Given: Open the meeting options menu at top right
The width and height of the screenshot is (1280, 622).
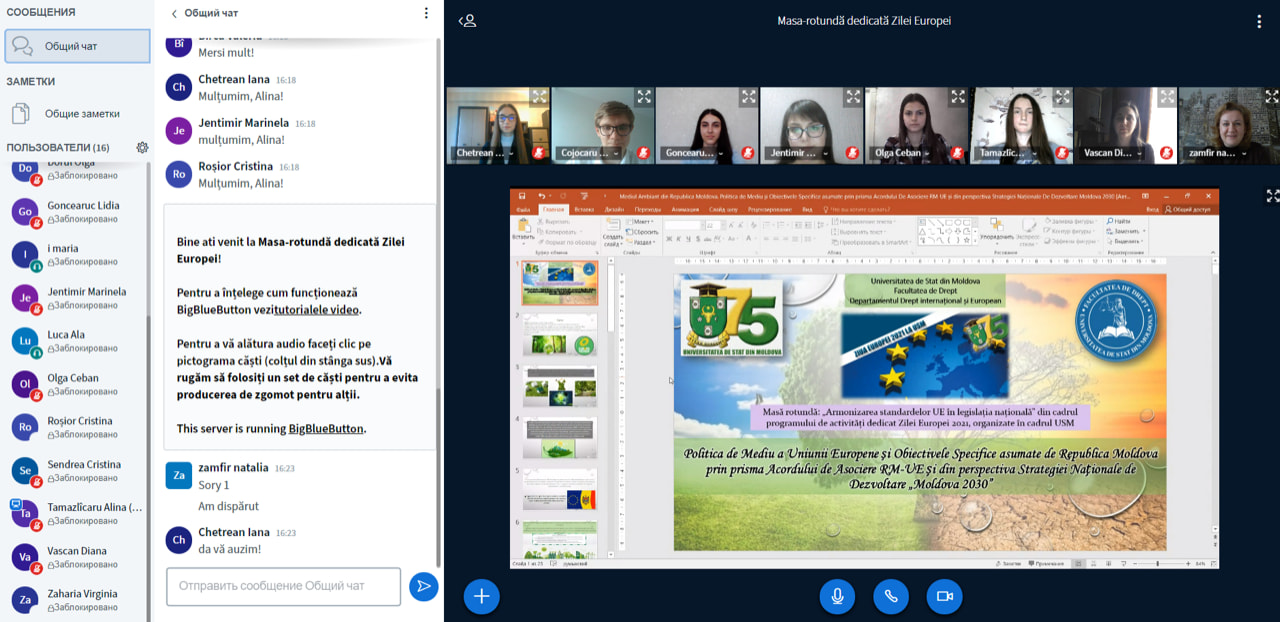Looking at the screenshot, I should pos(1258,20).
